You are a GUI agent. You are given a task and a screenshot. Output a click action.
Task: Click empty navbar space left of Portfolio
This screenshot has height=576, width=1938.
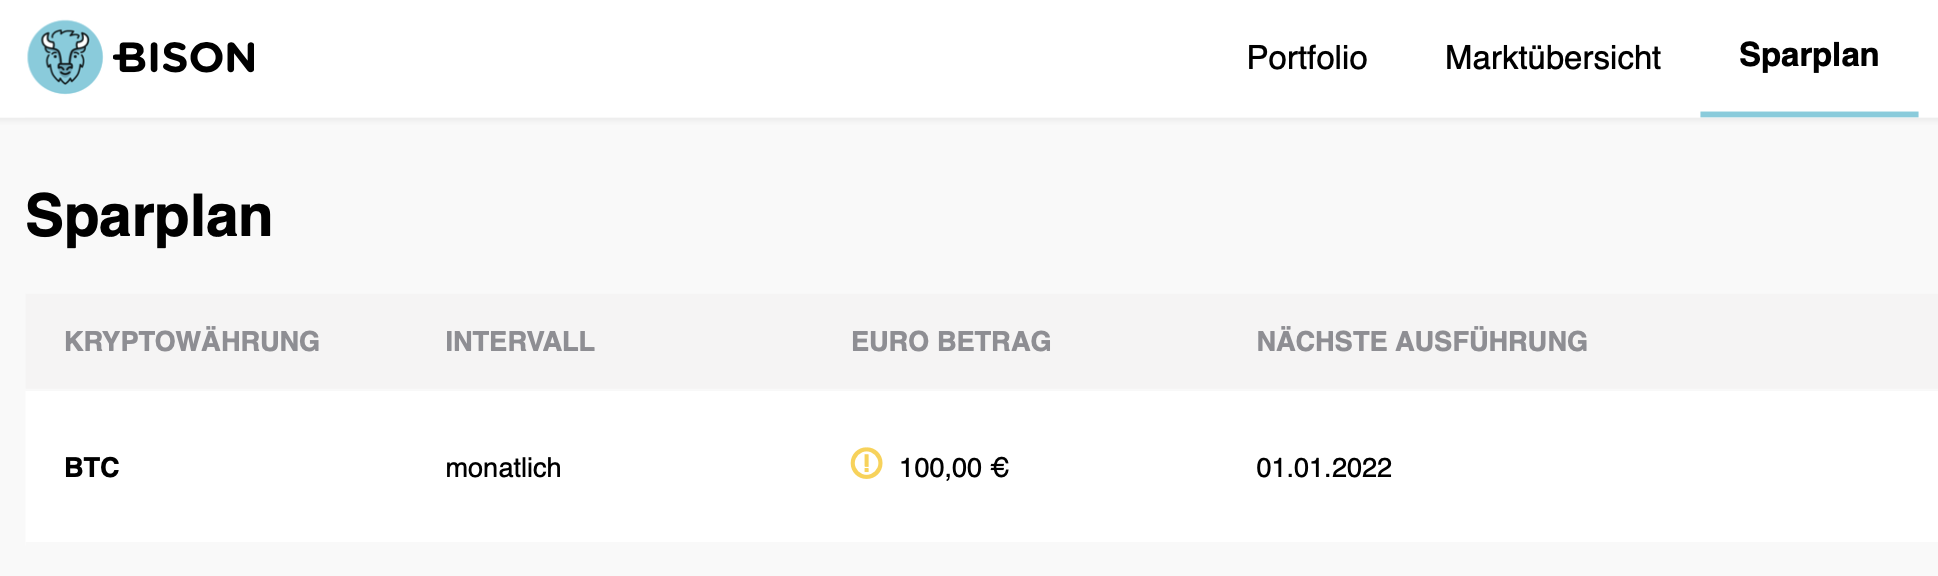(800, 58)
